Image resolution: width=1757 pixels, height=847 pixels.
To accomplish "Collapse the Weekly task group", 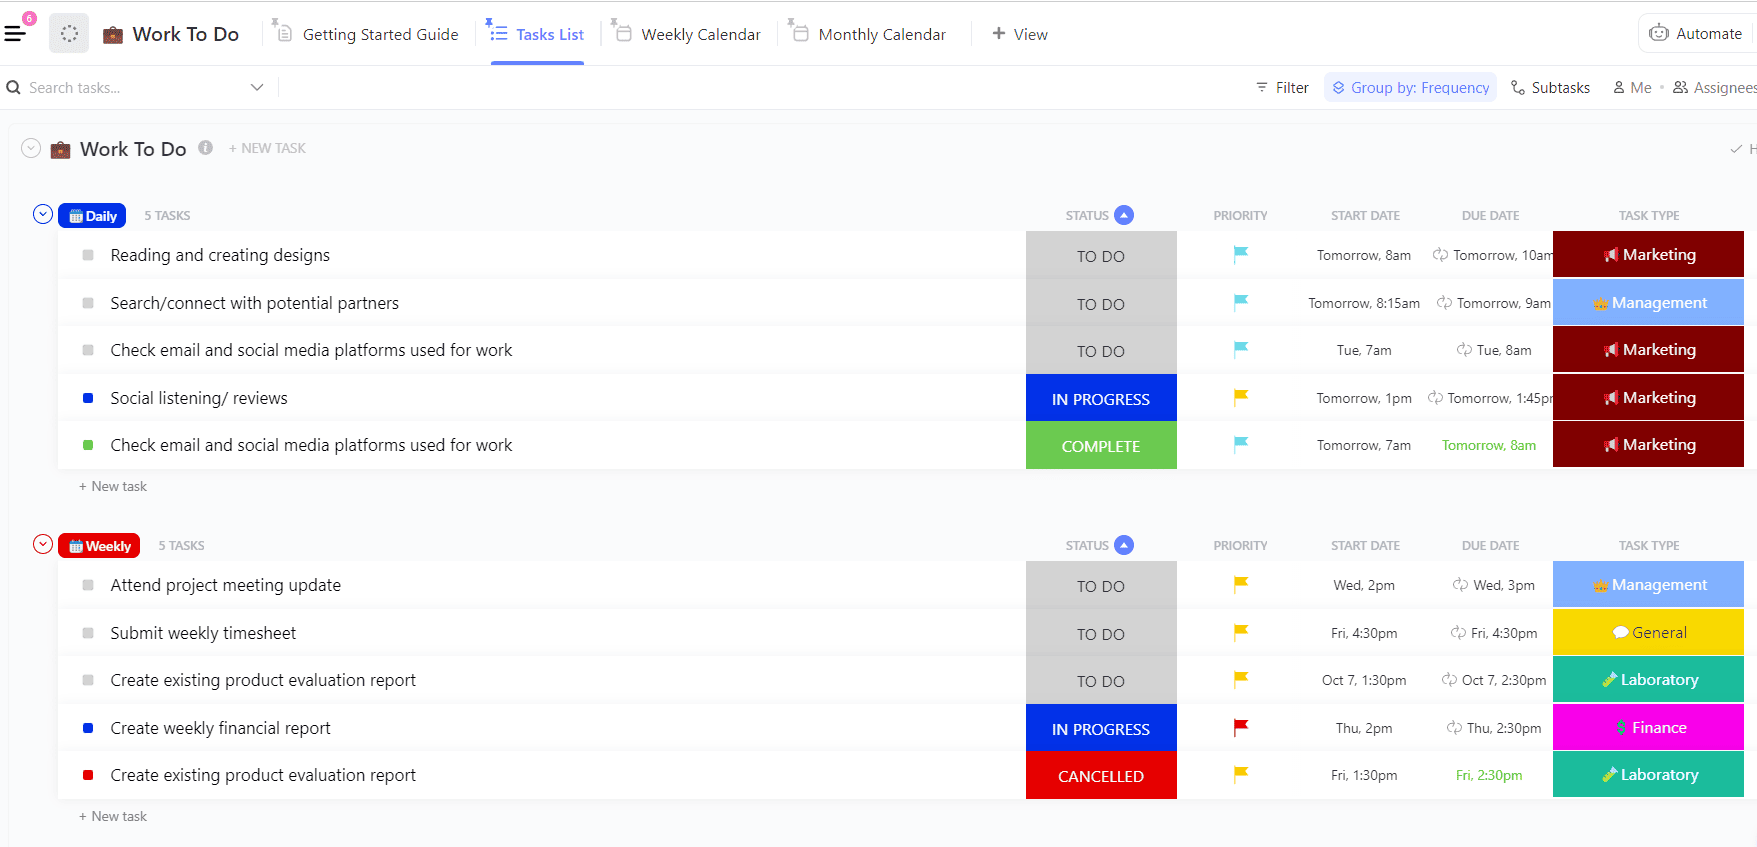I will pyautogui.click(x=43, y=544).
